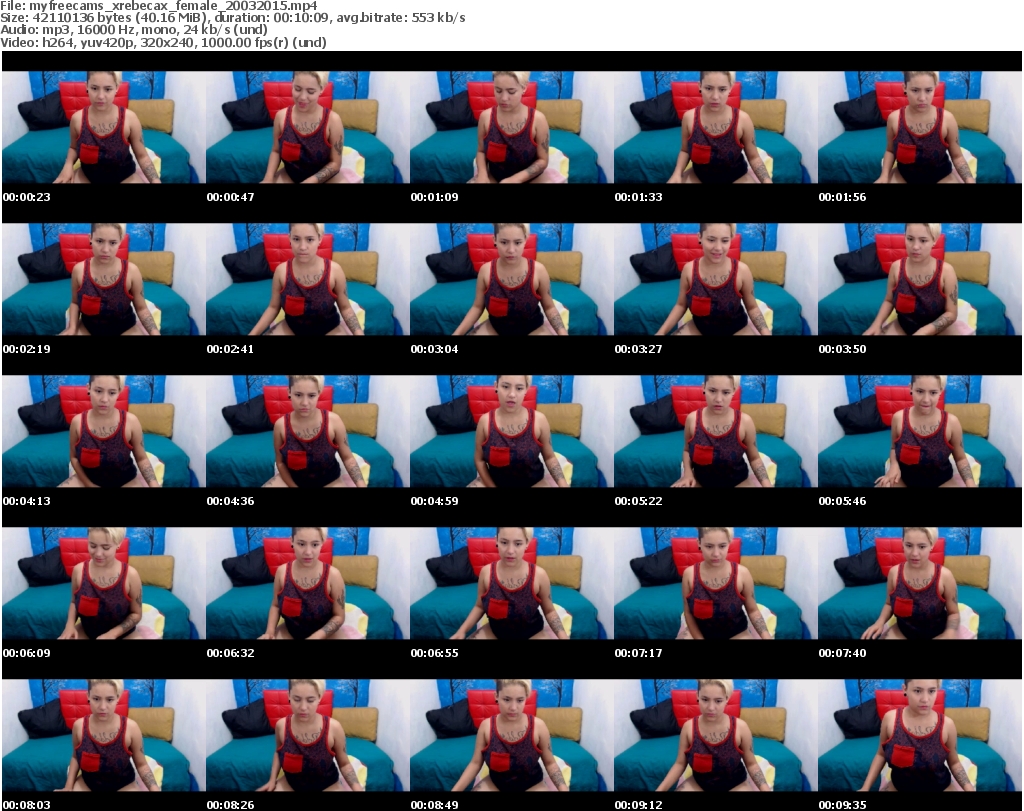Click the File name header line
Screen dimensions: 1024x811
point(159,5)
